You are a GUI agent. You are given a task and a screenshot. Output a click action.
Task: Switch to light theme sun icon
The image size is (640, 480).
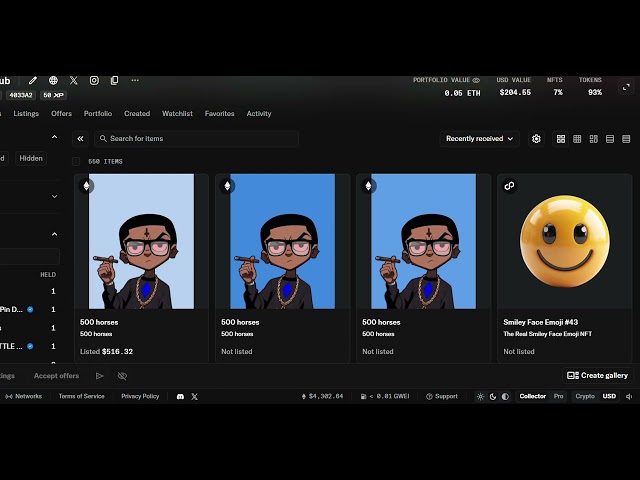(480, 397)
